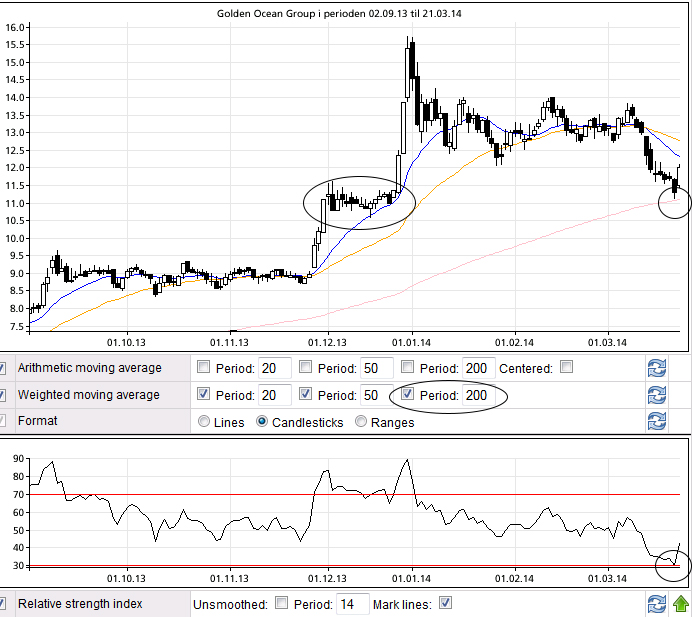
Task: Select Ranges chart format
Action: [362, 422]
